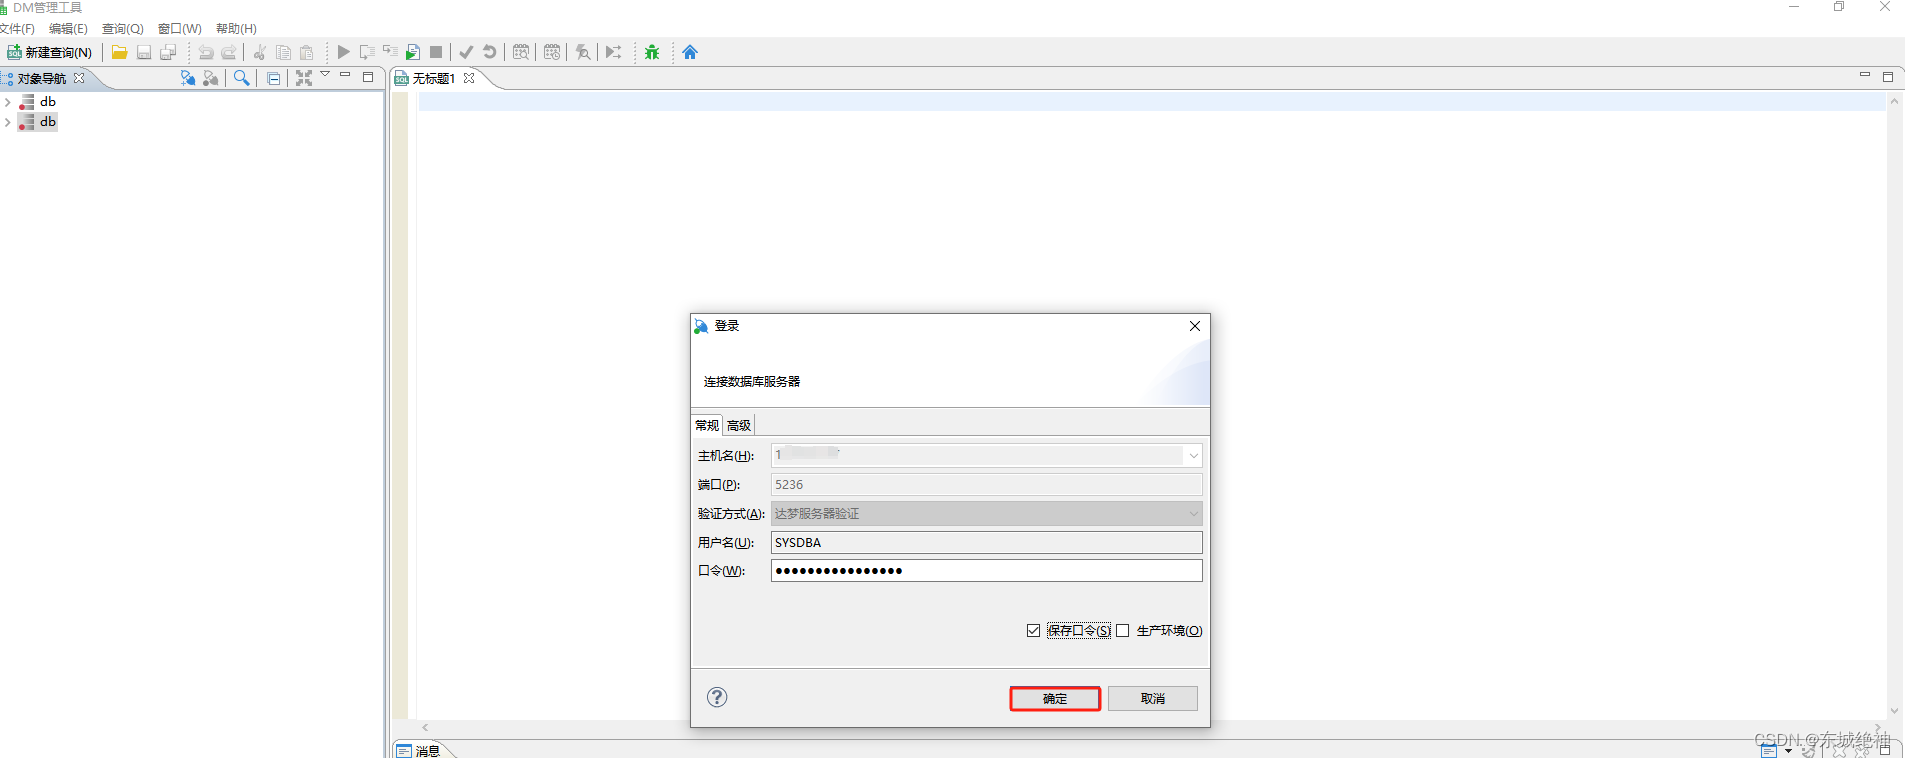The width and height of the screenshot is (1905, 758).
Task: Click the execution plan search icon
Action: pos(521,52)
